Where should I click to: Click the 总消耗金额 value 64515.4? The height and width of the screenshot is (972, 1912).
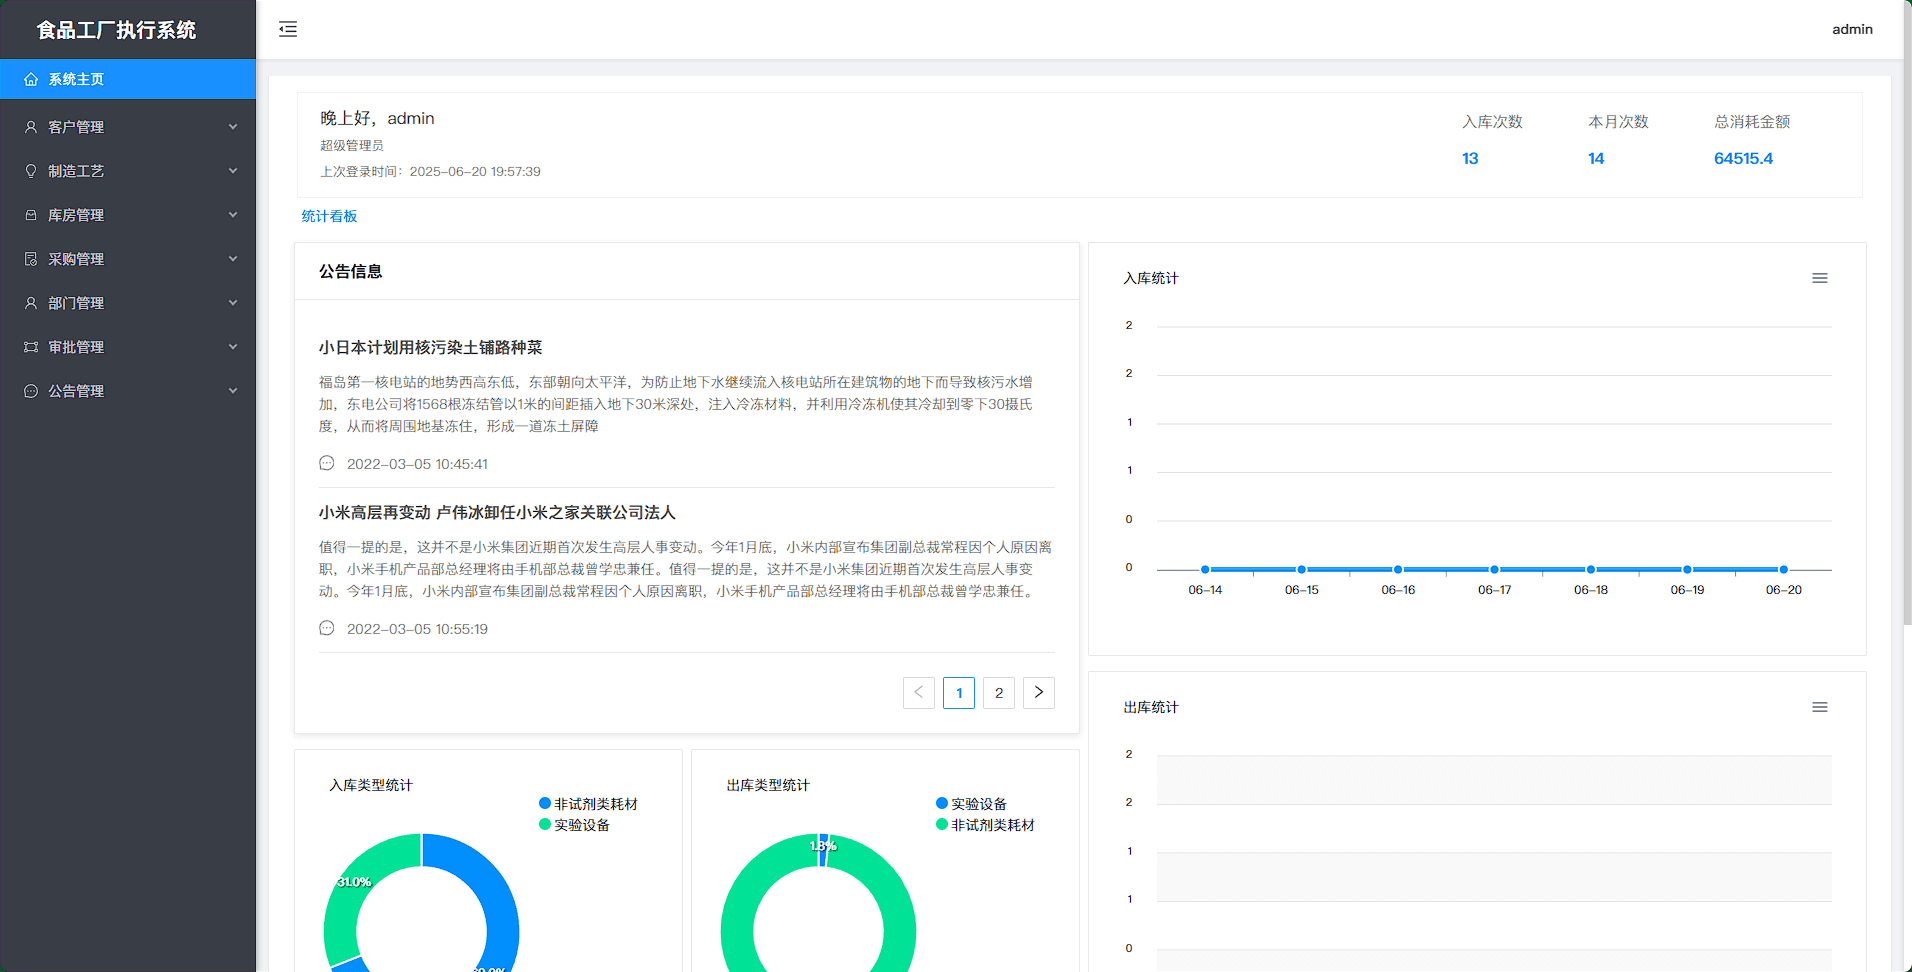[x=1743, y=158]
